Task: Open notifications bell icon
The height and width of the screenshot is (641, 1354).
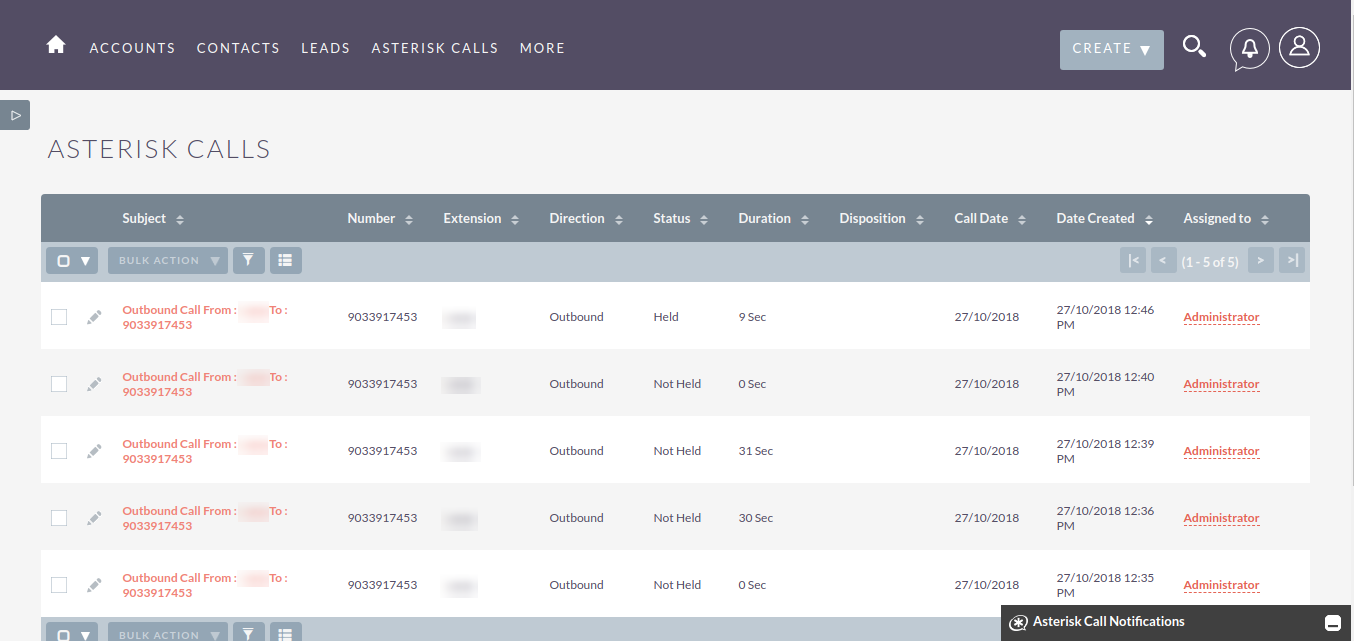Action: [x=1250, y=48]
